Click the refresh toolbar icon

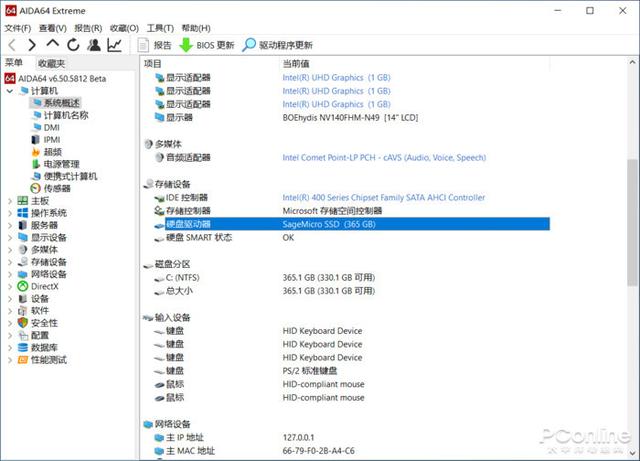click(73, 45)
